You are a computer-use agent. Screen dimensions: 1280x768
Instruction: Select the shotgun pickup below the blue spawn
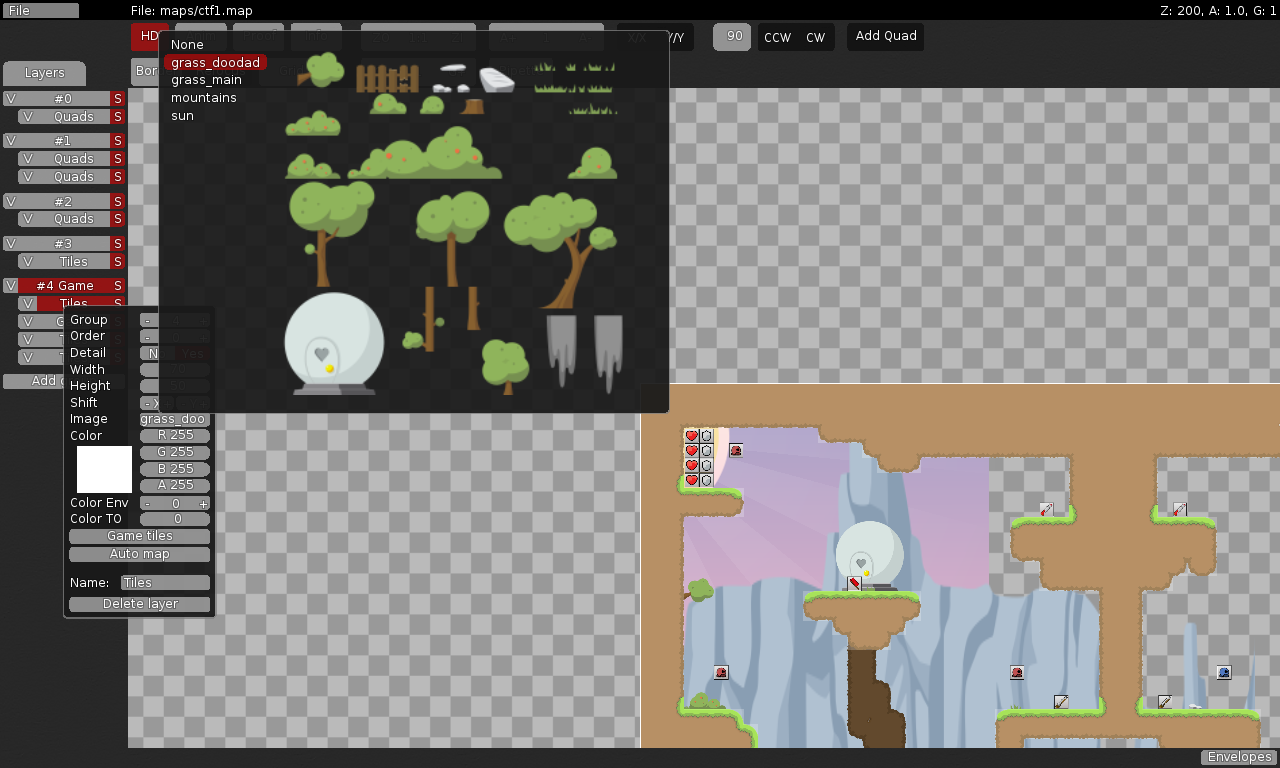[1165, 701]
